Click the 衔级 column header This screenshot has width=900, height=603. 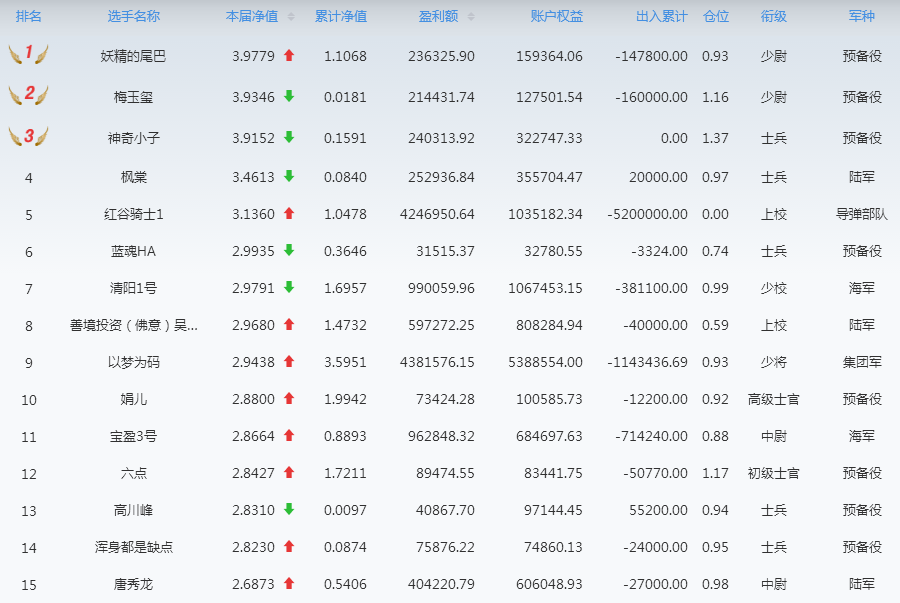[x=773, y=17]
